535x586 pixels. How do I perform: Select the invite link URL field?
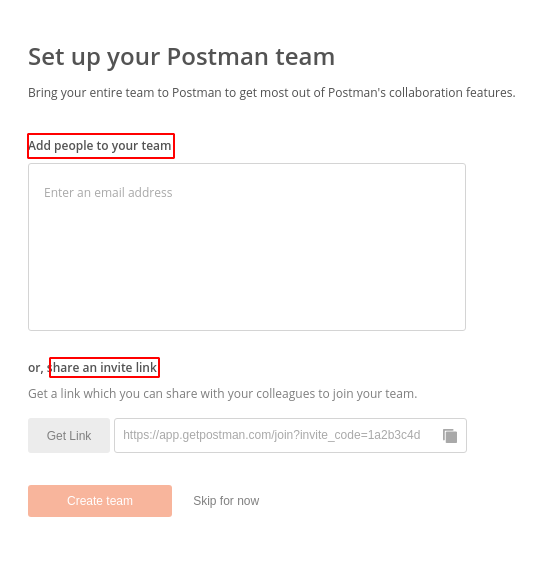[290, 435]
